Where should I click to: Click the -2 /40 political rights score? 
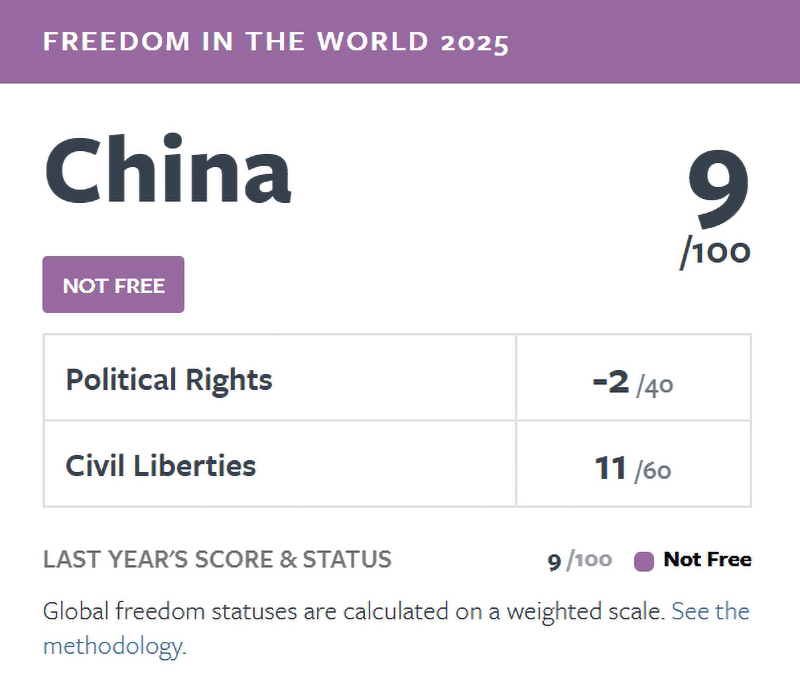[633, 383]
